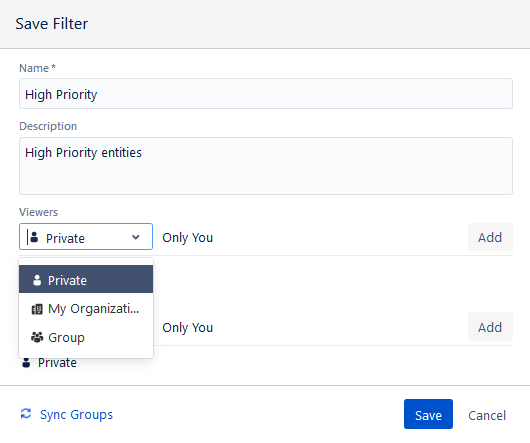
Task: Click the Description text area
Action: click(266, 166)
